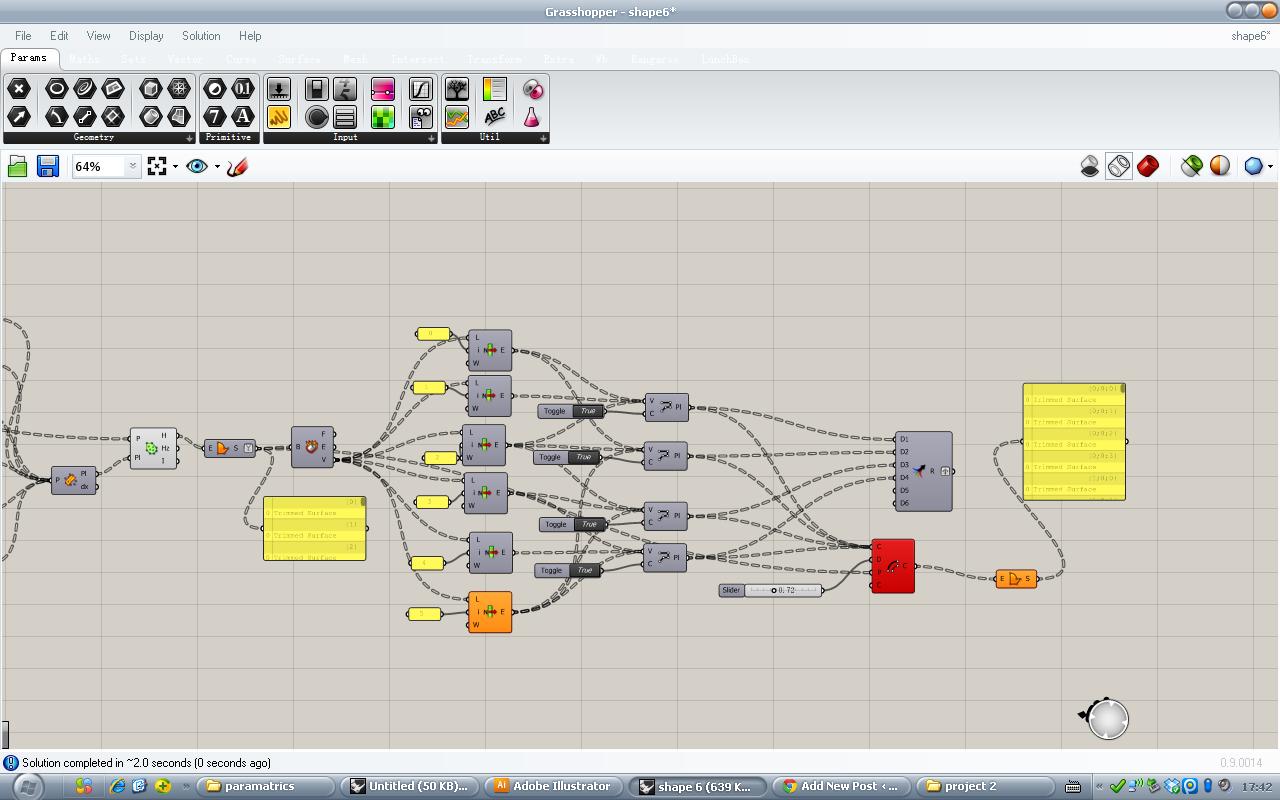Open the Solution menu
The width and height of the screenshot is (1280, 800).
(200, 36)
